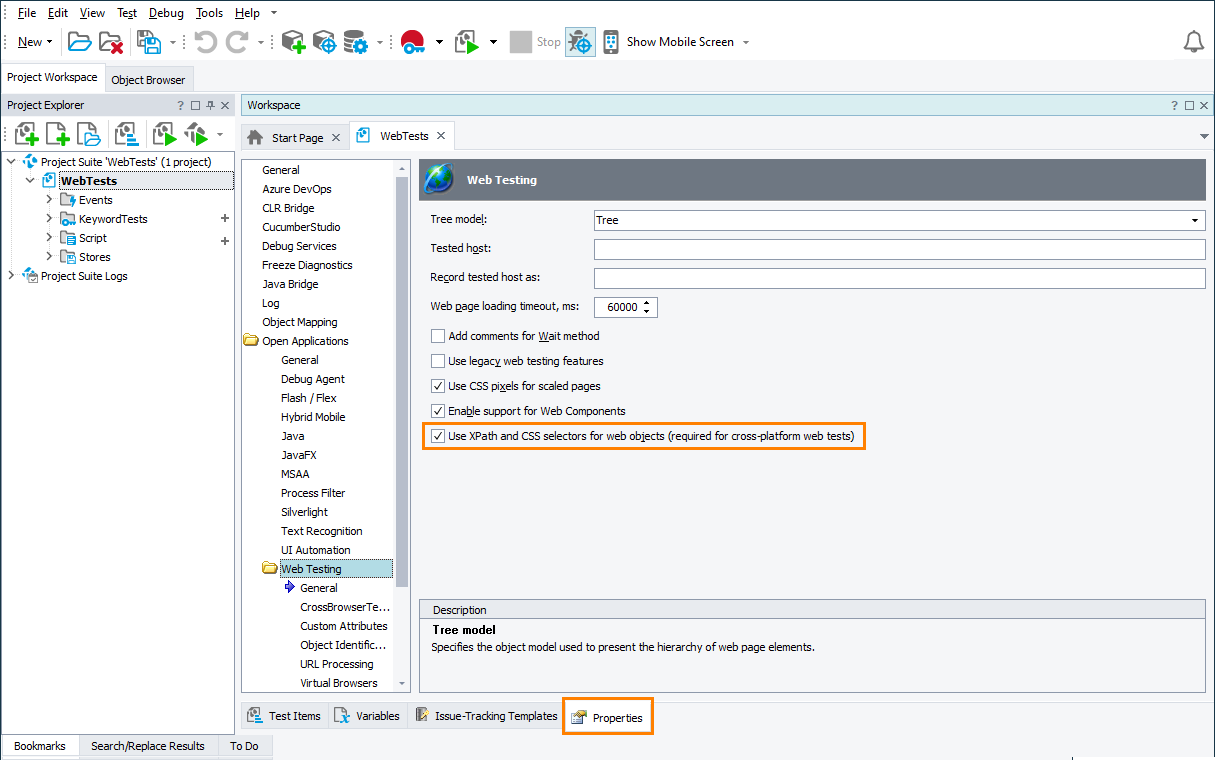1215x760 pixels.
Task: Select Text Recognition under Open Applications
Action: click(321, 531)
